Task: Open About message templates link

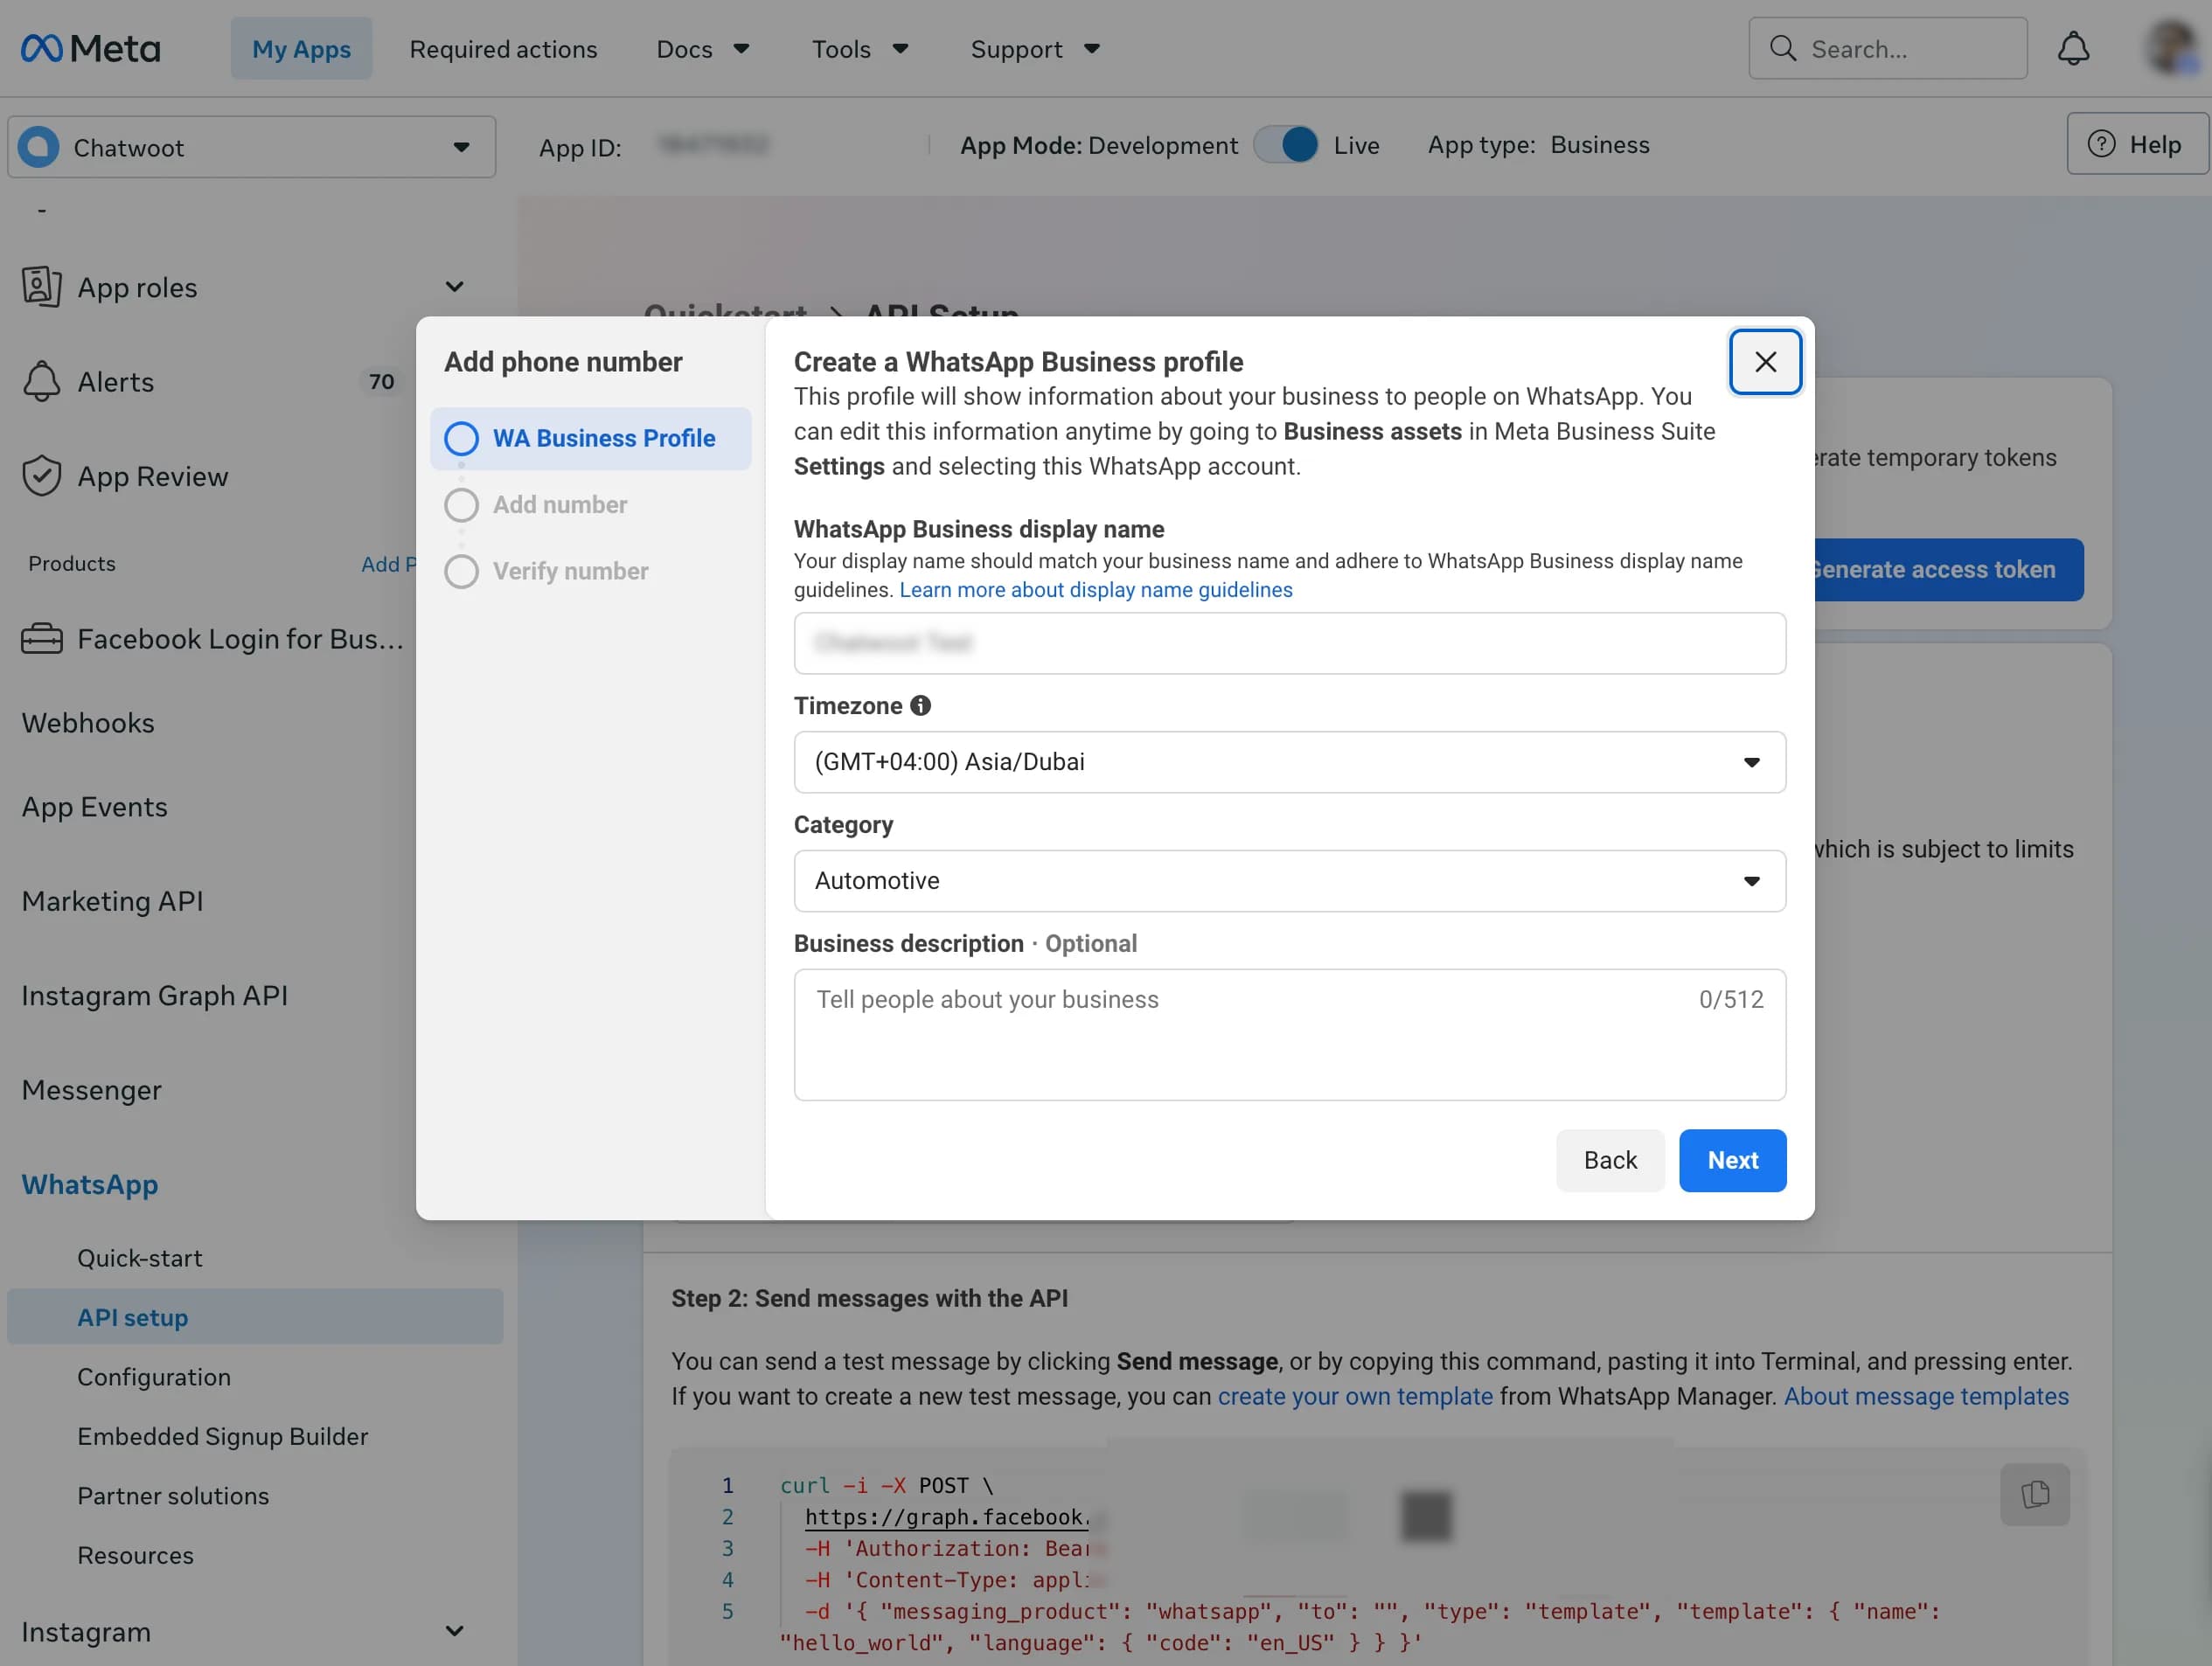Action: coord(1926,1396)
